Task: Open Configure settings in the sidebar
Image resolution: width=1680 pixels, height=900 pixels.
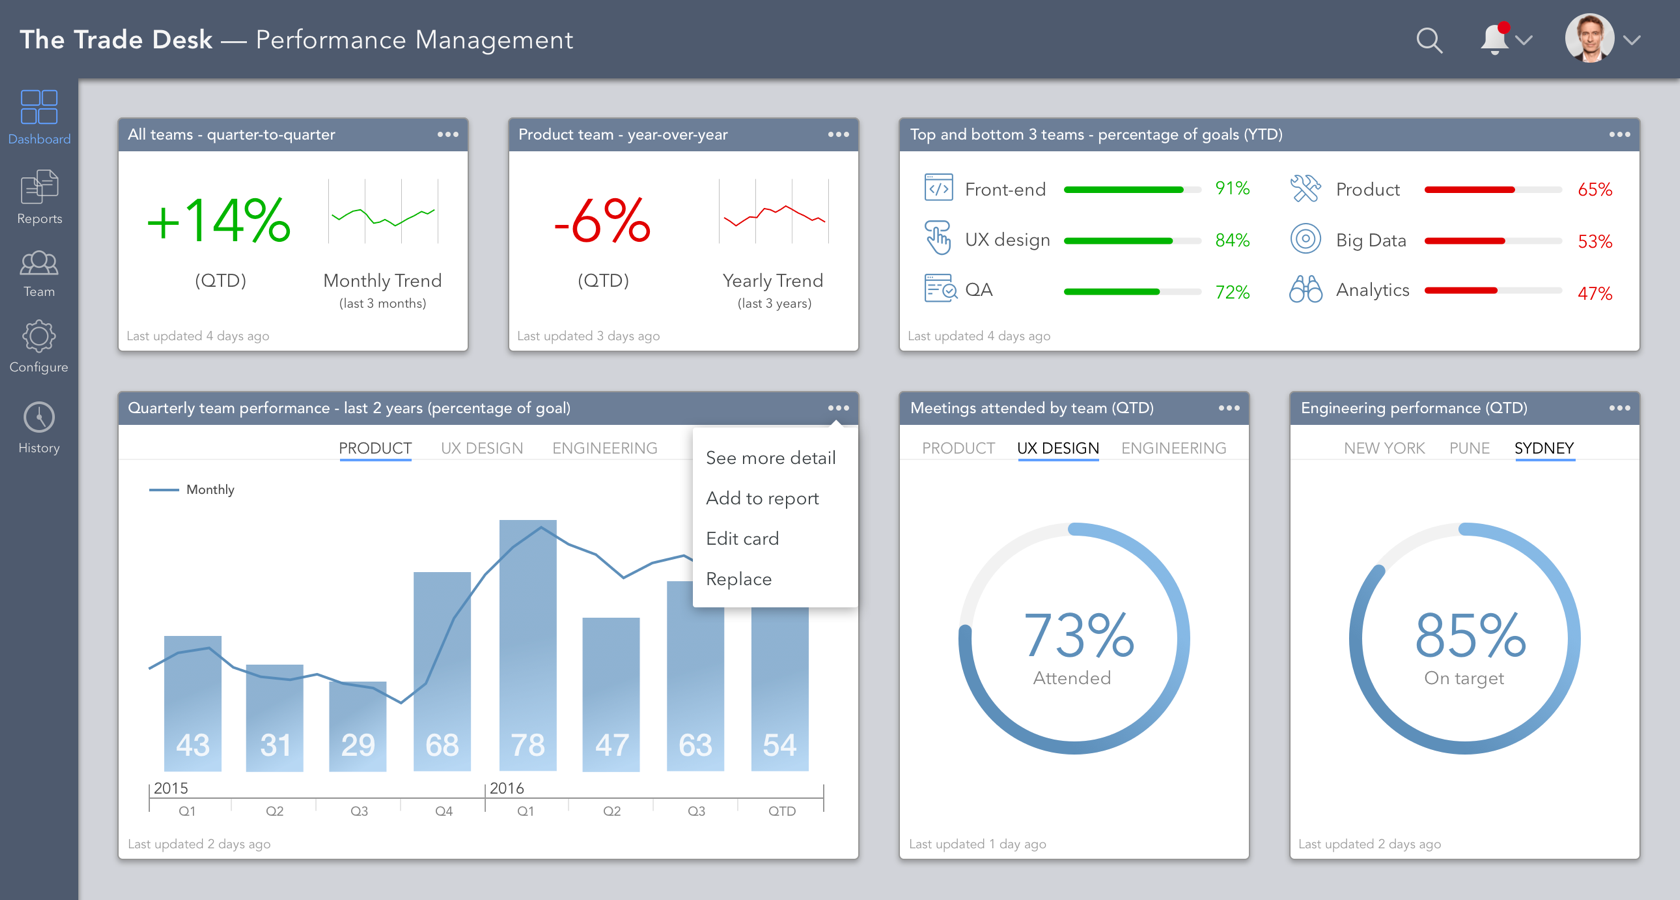Action: pyautogui.click(x=39, y=337)
